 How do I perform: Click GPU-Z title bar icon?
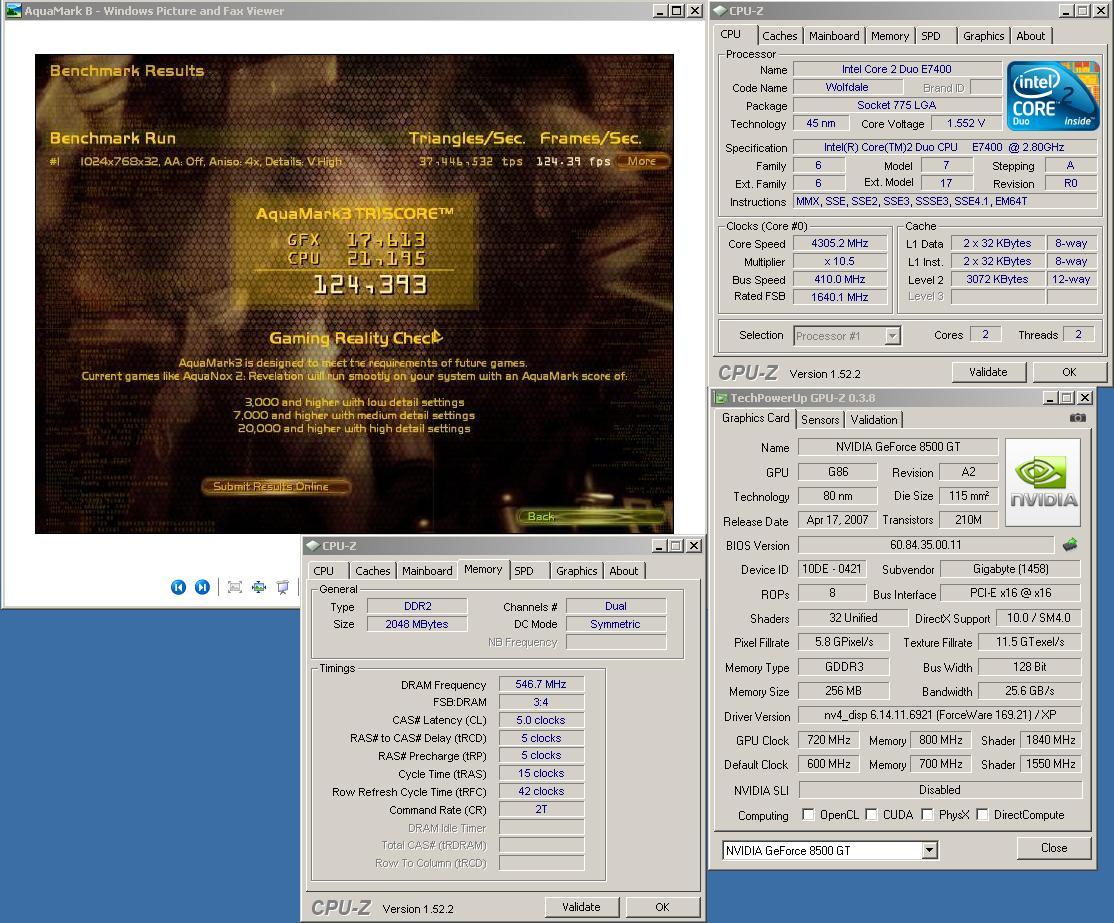(721, 398)
